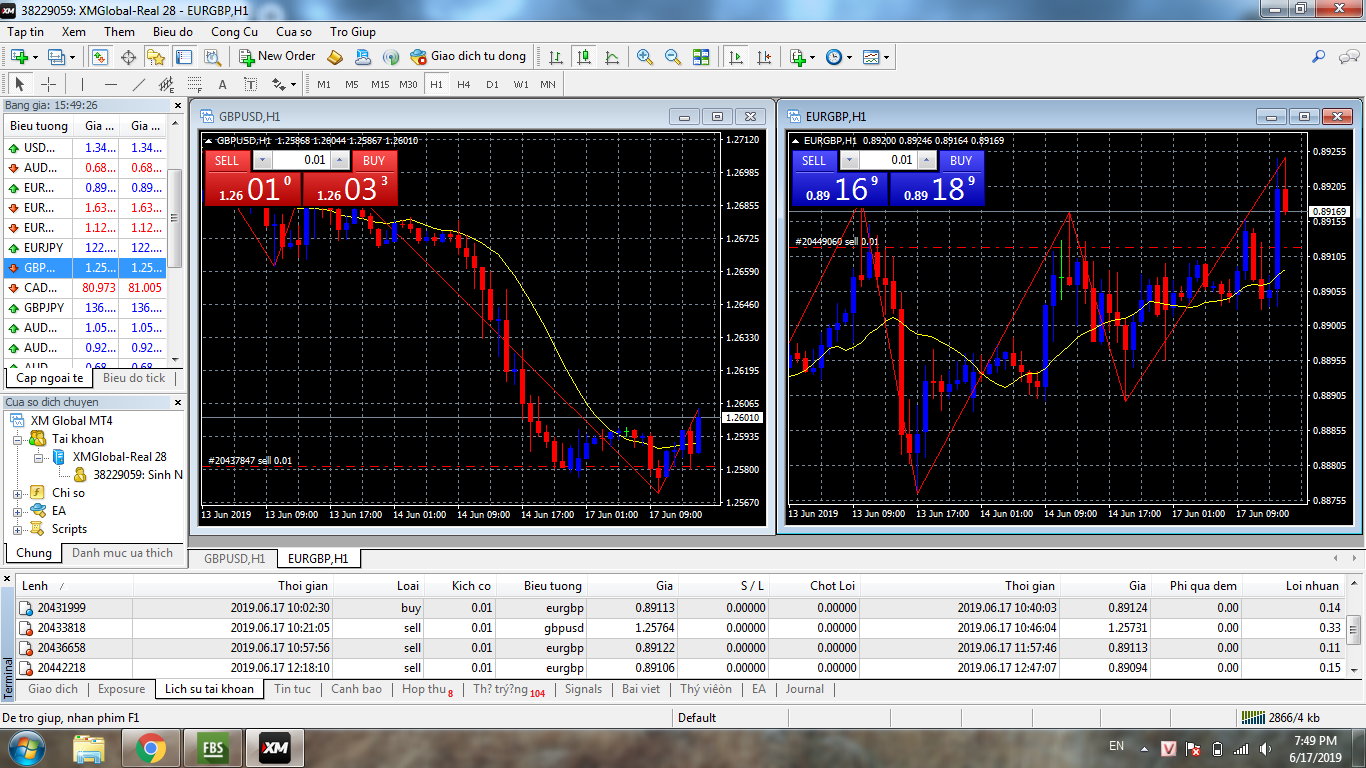Select the Vertical Line drawing tool

pyautogui.click(x=83, y=84)
